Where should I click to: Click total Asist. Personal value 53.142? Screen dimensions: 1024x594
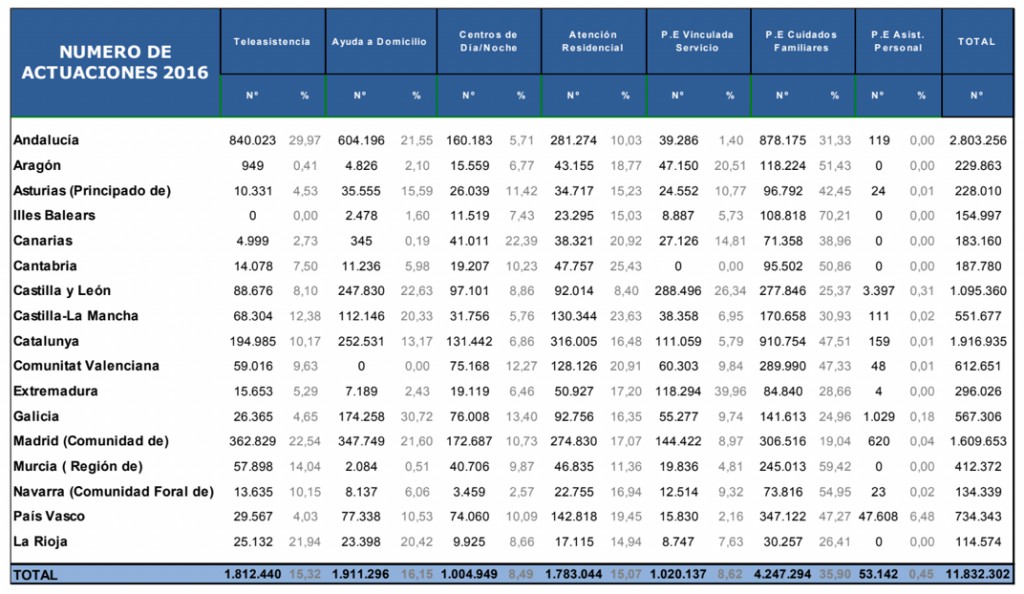coord(878,575)
